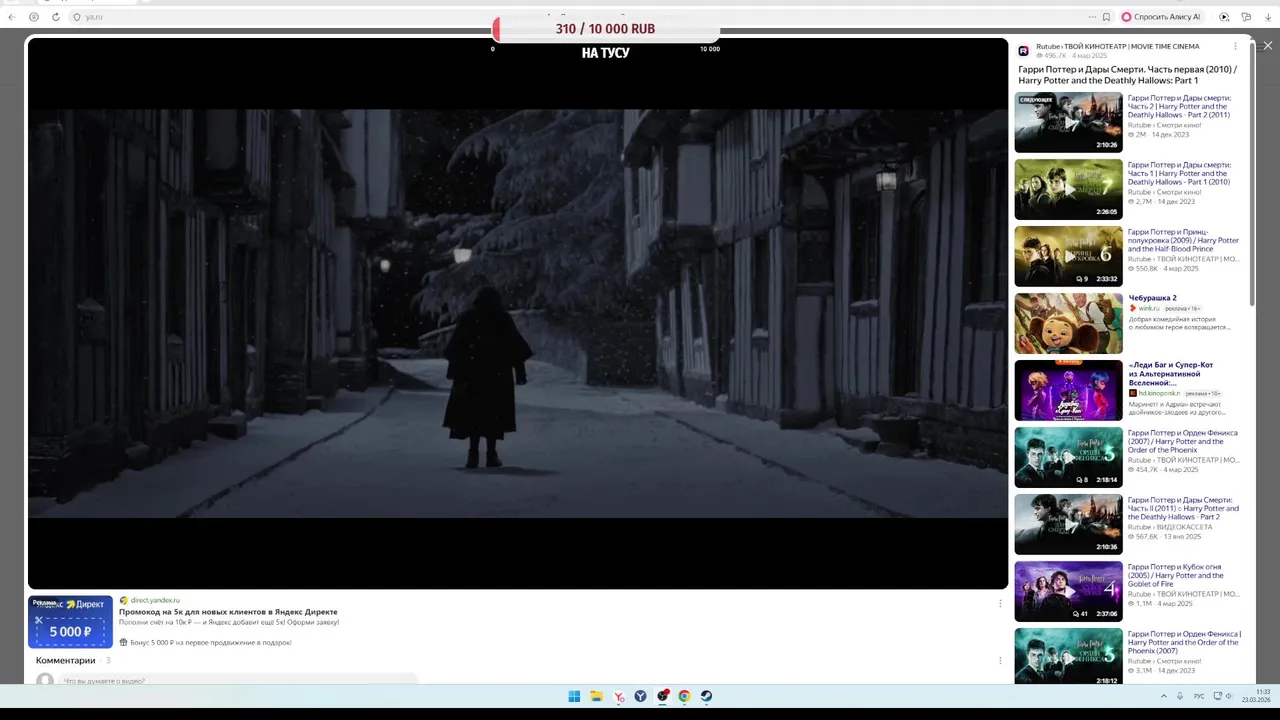Click the shield site-protection icon in address bar
The image size is (1280, 720).
click(x=77, y=17)
